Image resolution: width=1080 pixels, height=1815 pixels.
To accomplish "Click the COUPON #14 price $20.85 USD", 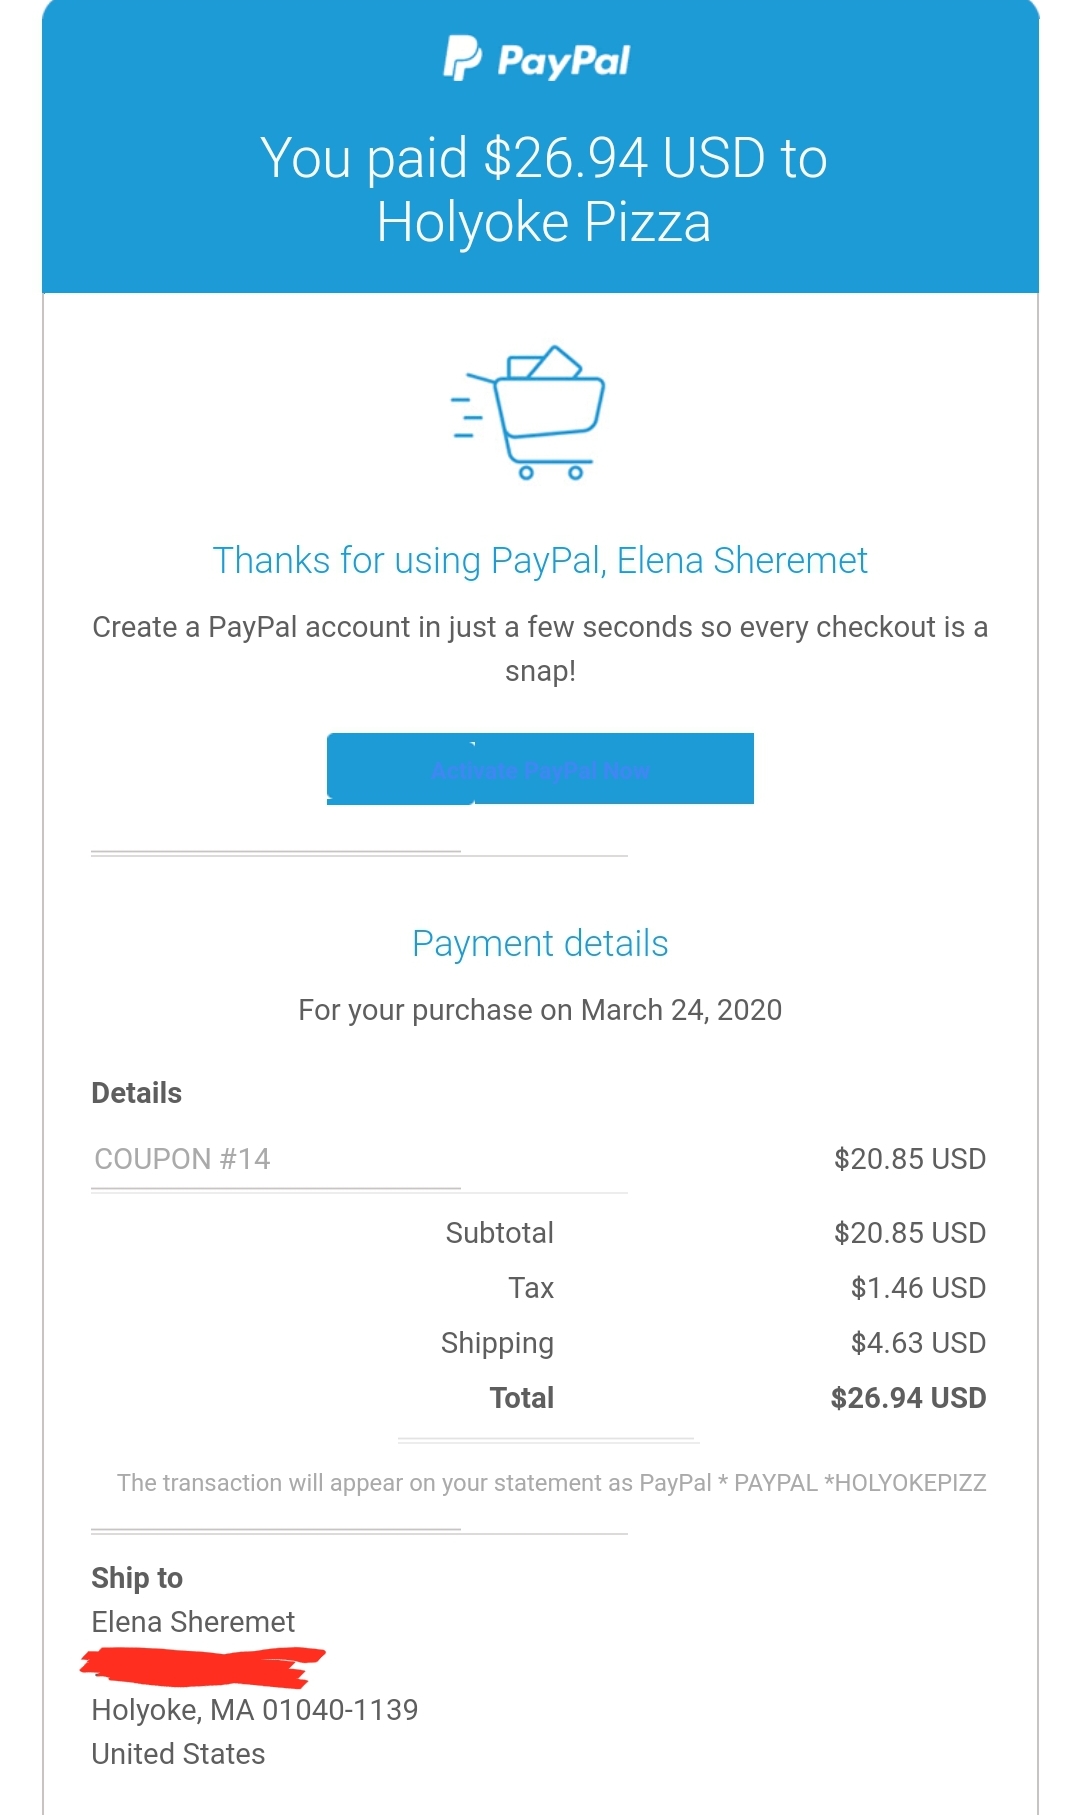I will point(909,1159).
